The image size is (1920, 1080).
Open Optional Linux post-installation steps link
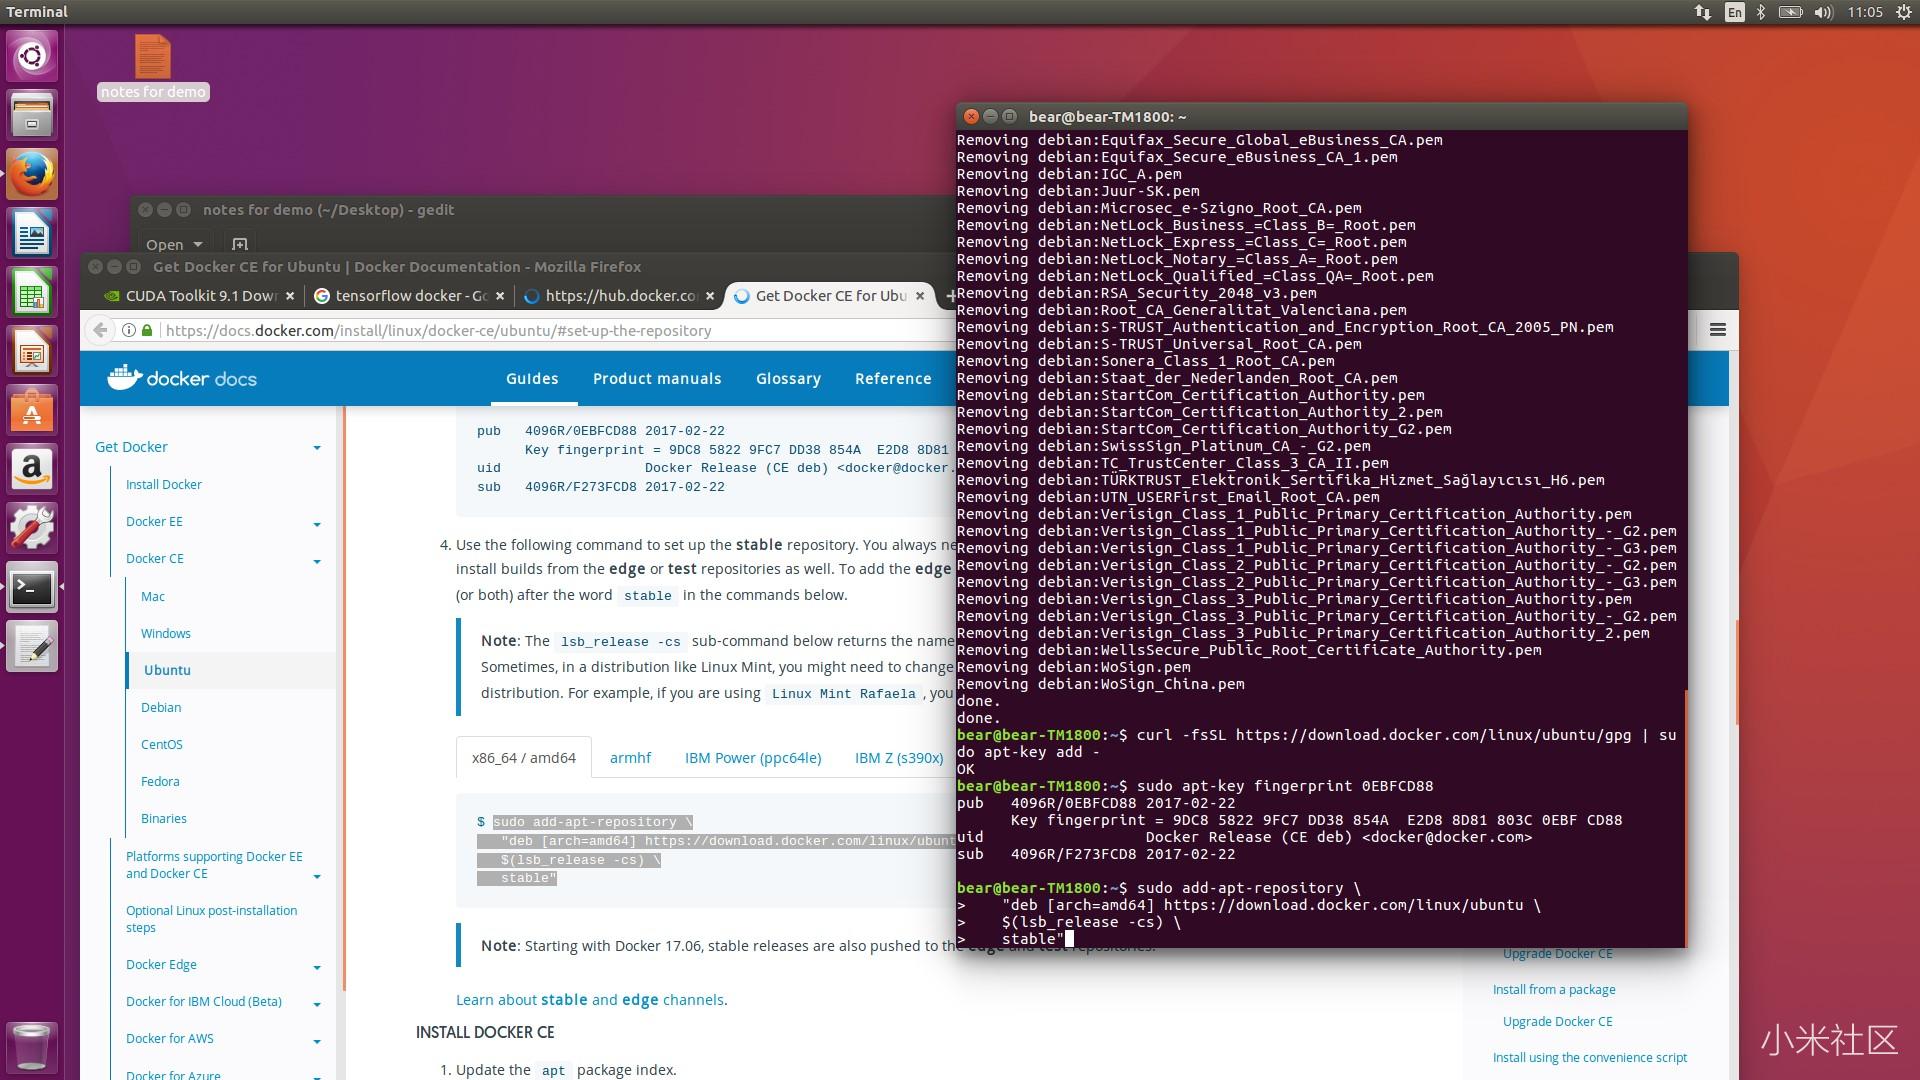pos(212,919)
